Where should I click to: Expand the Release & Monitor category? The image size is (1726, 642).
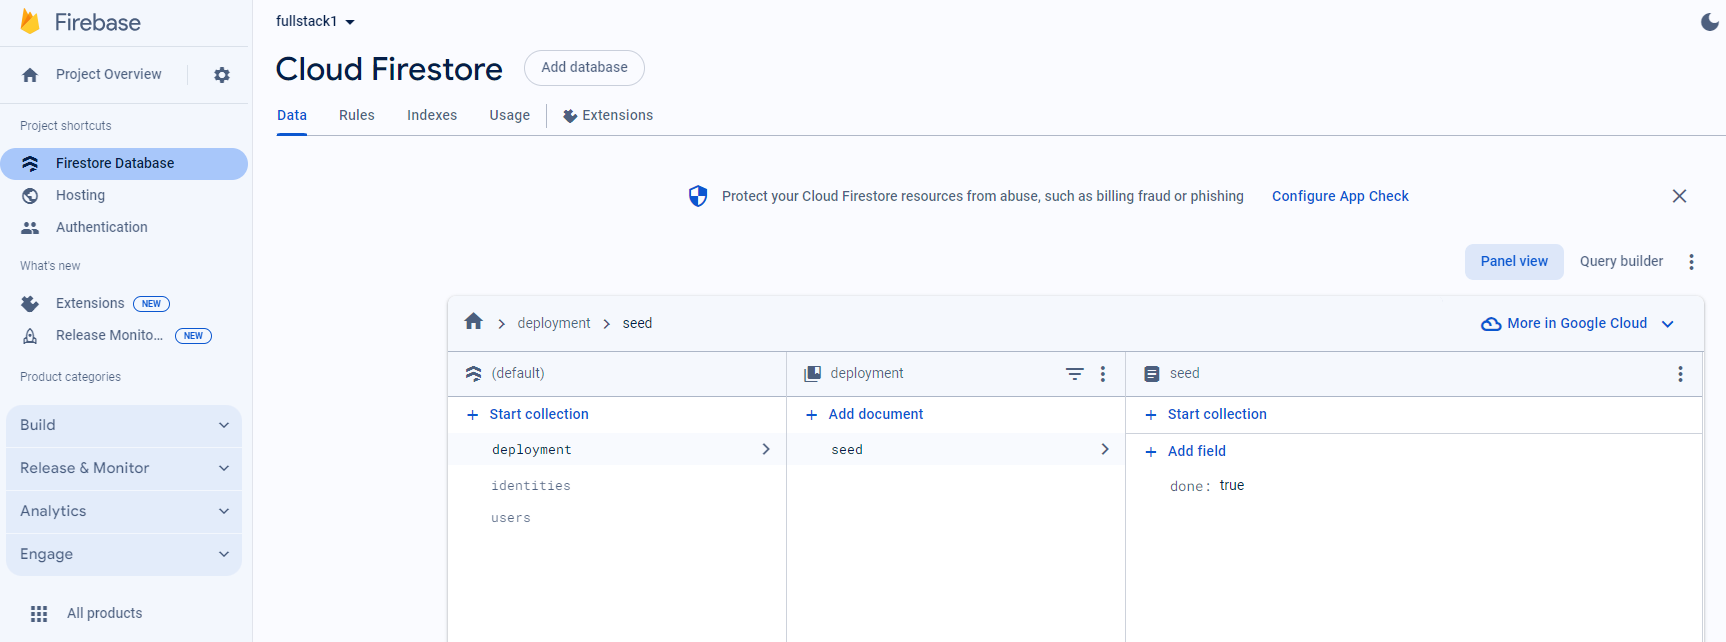click(124, 469)
